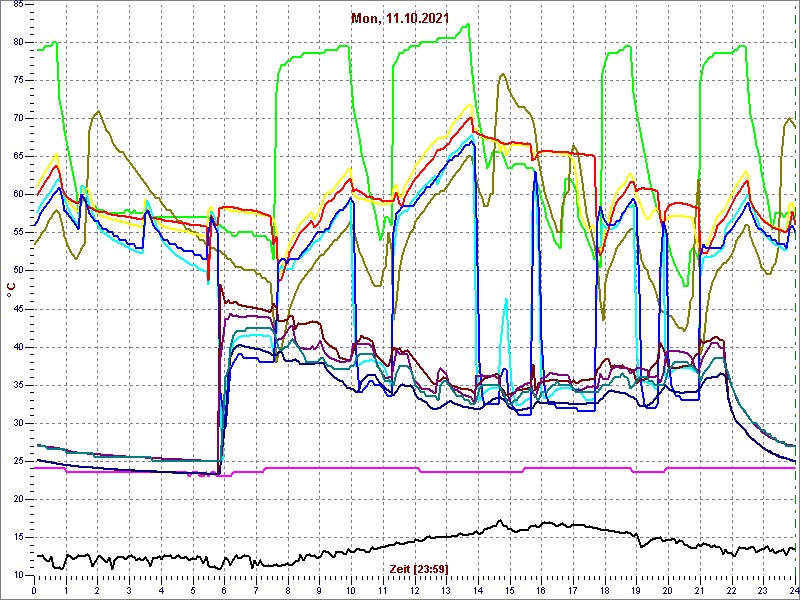
Task: Click hour 13 label on the time axis
Action: click(x=446, y=590)
